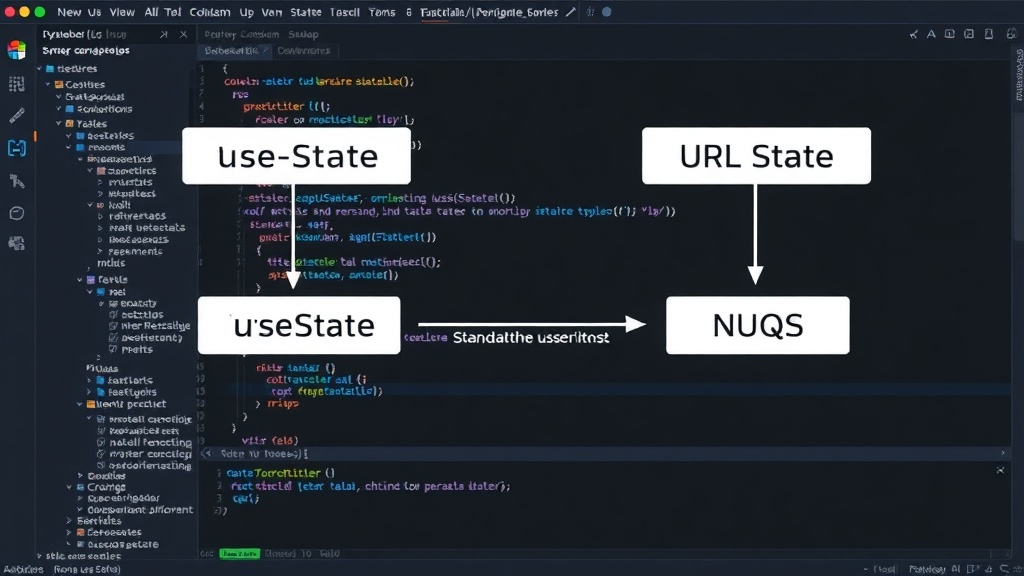The image size is (1024, 576).
Task: Click the share-branch icon in the editor toolbar
Action: (x=913, y=34)
